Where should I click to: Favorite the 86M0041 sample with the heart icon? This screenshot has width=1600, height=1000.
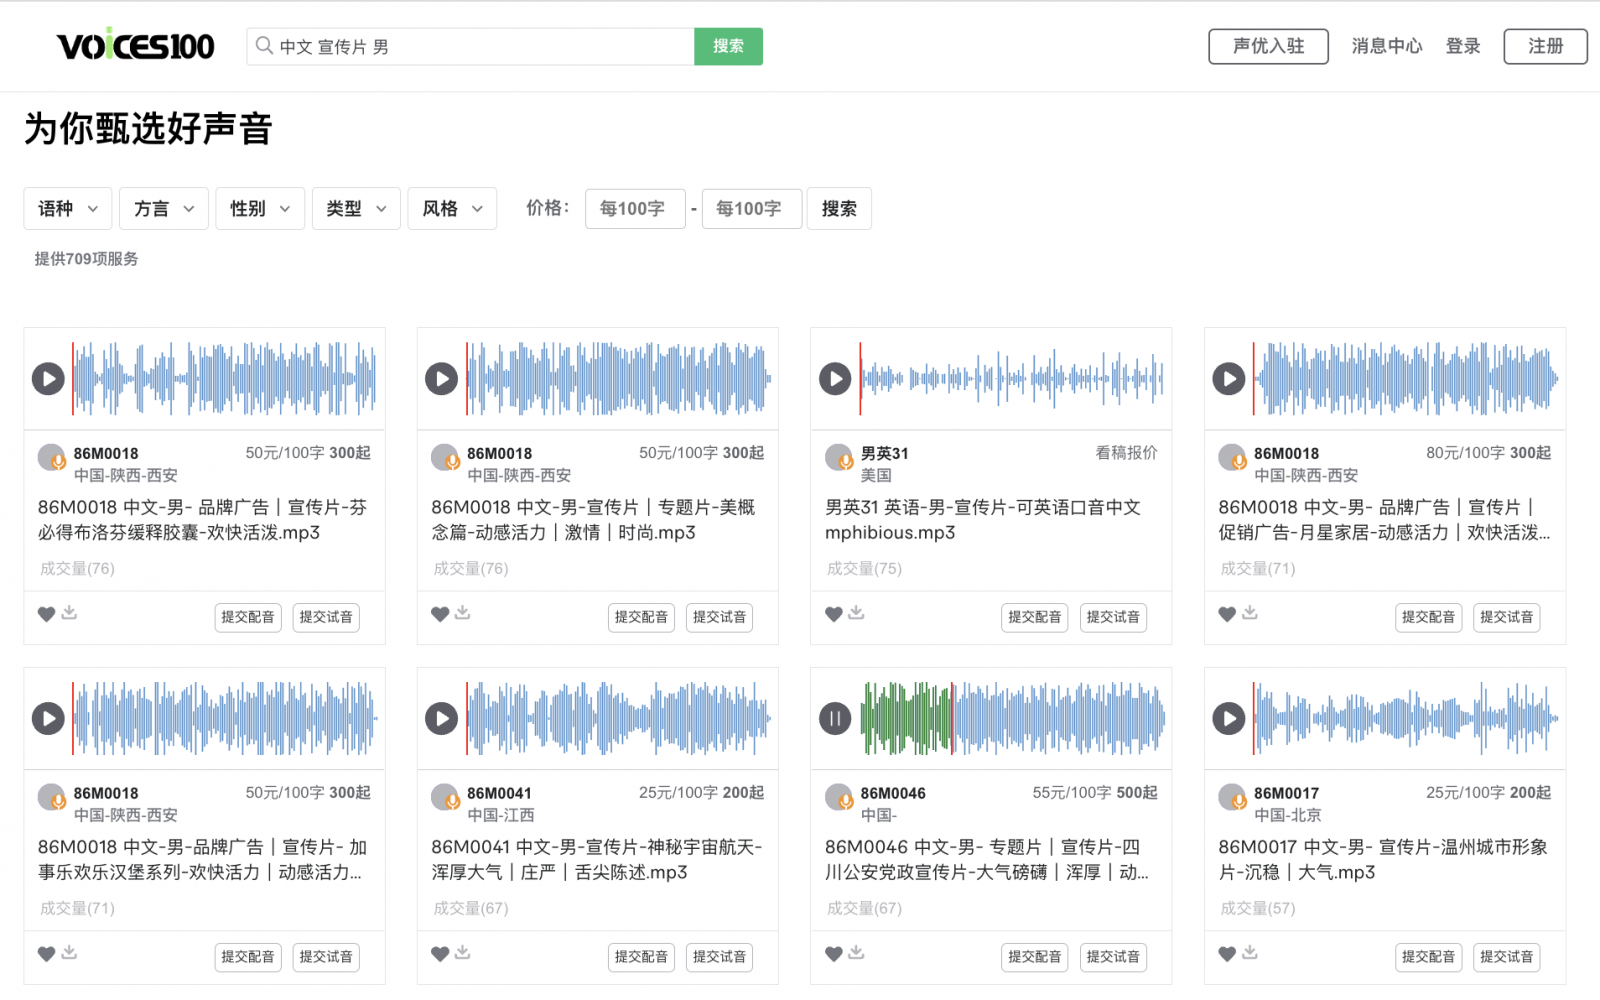pos(440,954)
